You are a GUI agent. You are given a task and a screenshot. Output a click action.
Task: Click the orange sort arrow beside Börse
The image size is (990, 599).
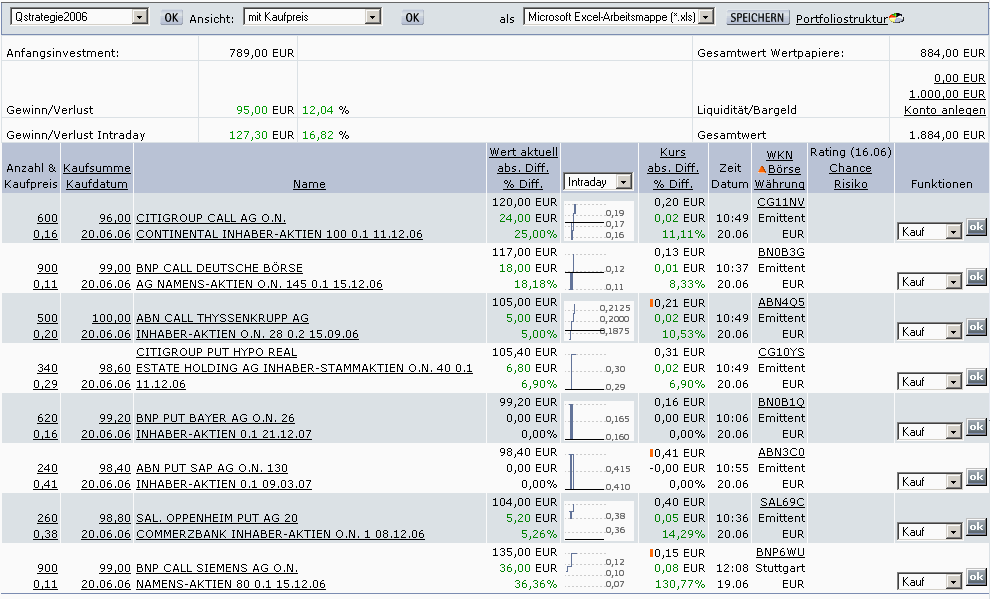coord(762,170)
